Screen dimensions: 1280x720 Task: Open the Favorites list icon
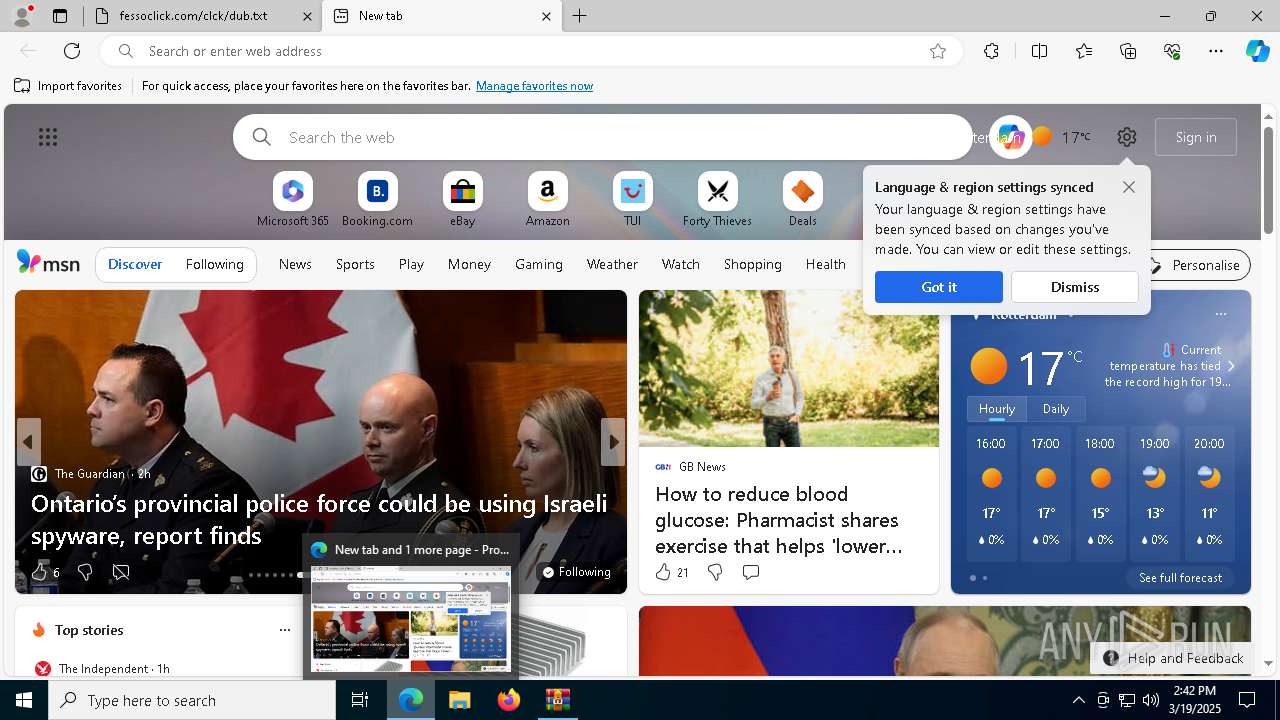pos(1084,51)
